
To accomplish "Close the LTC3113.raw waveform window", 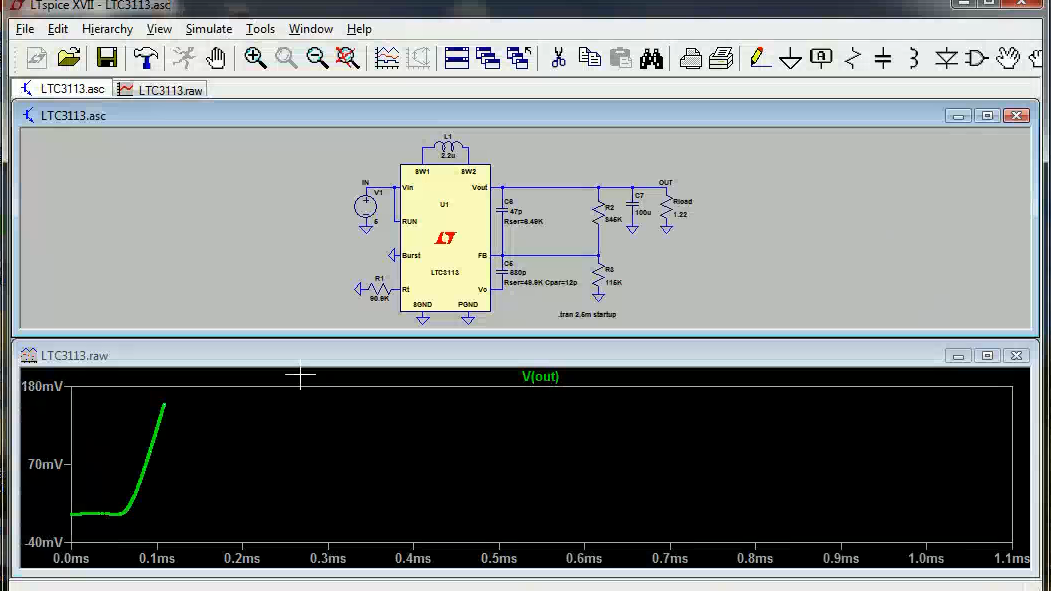I will point(1016,355).
